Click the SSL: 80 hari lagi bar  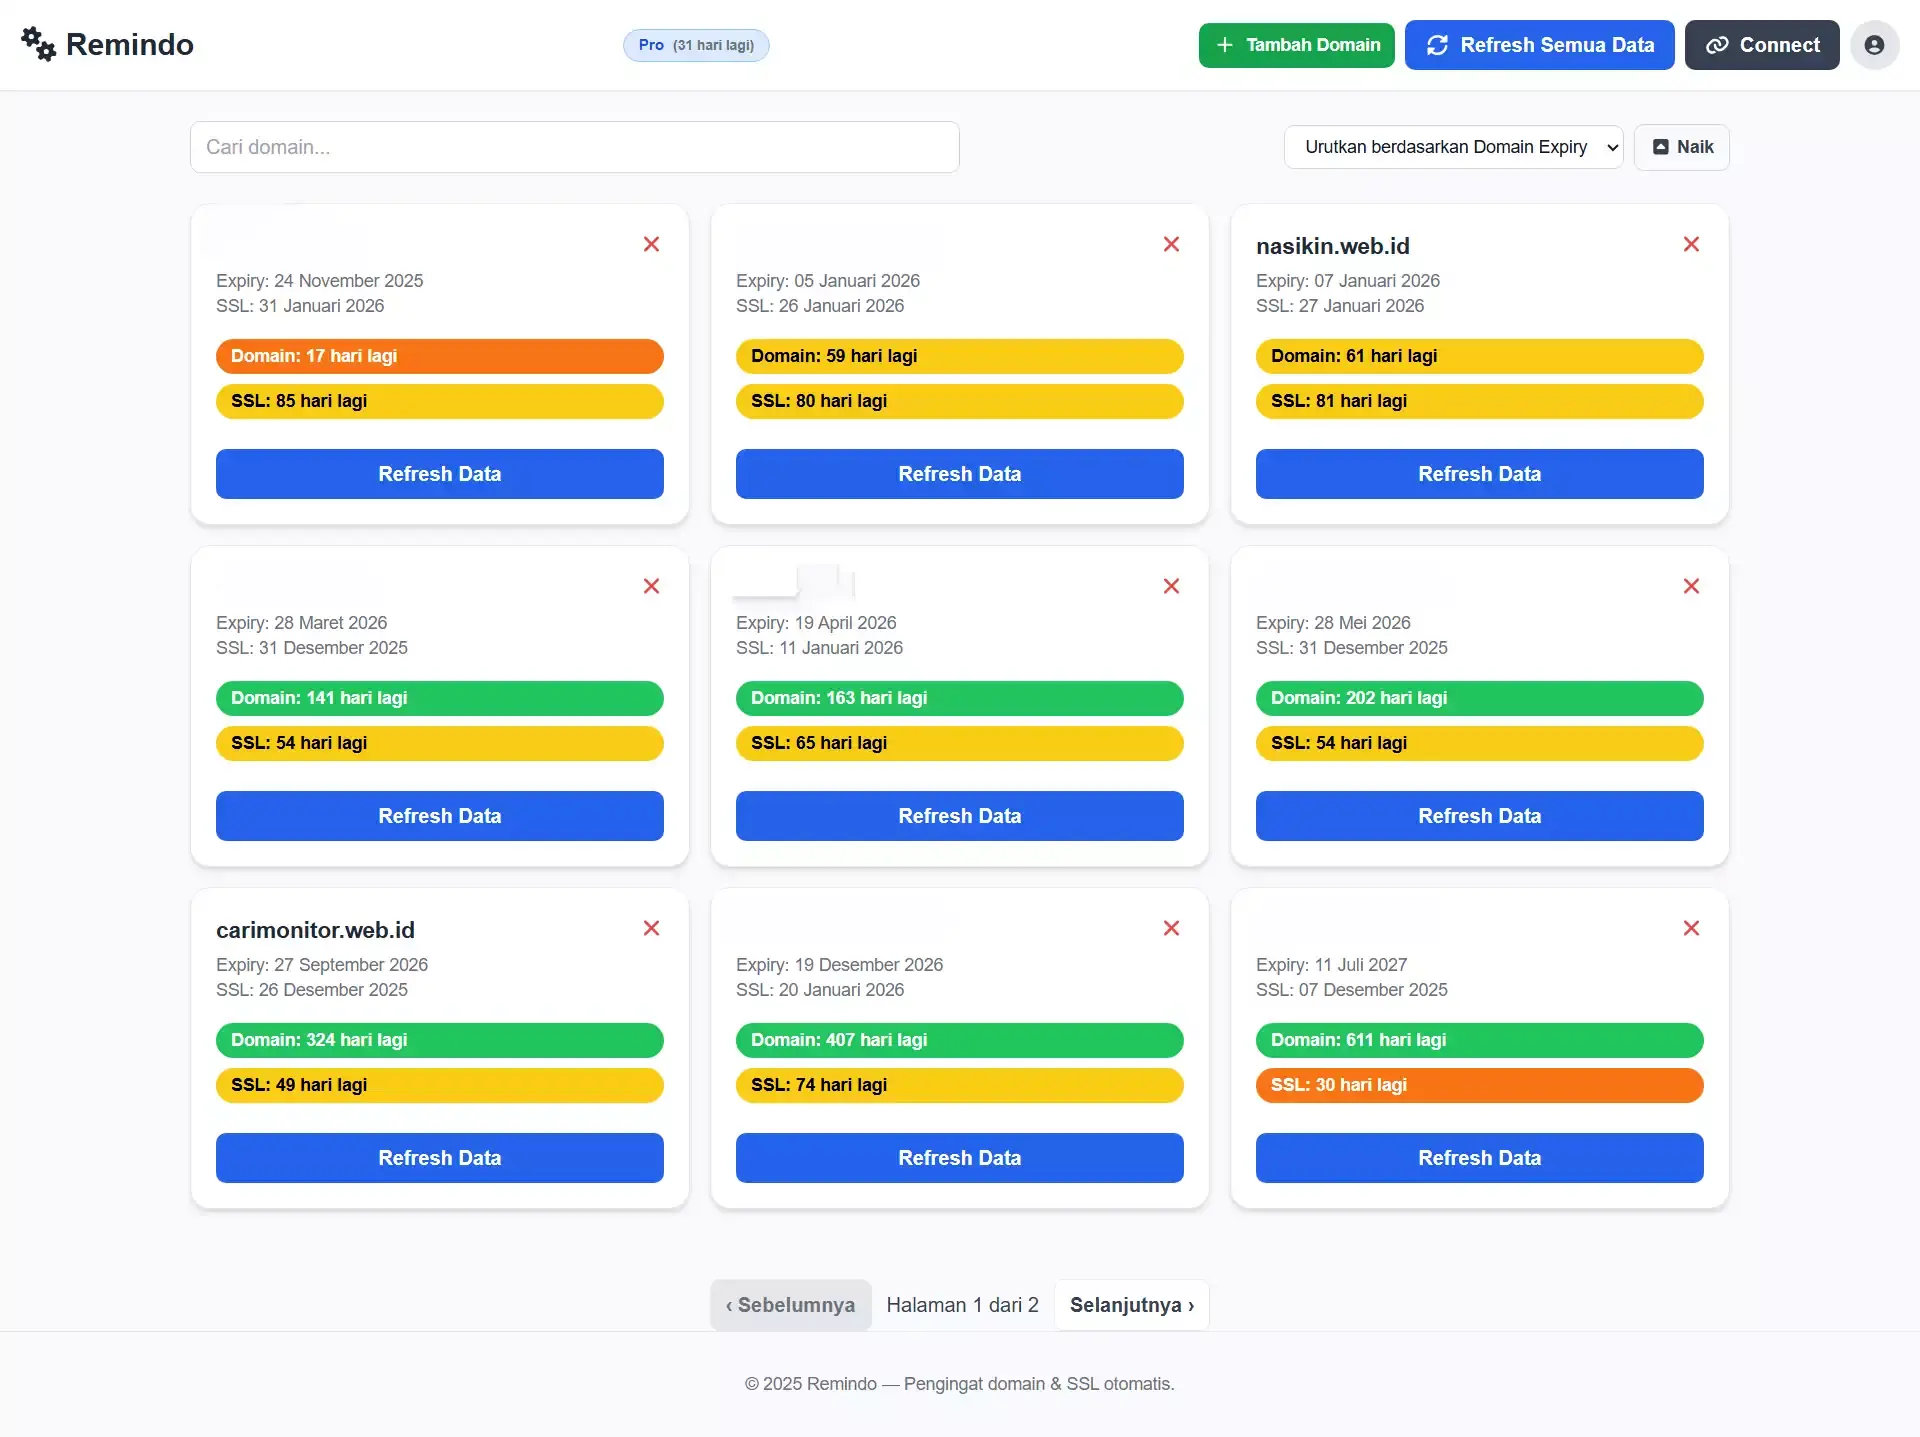[960, 401]
